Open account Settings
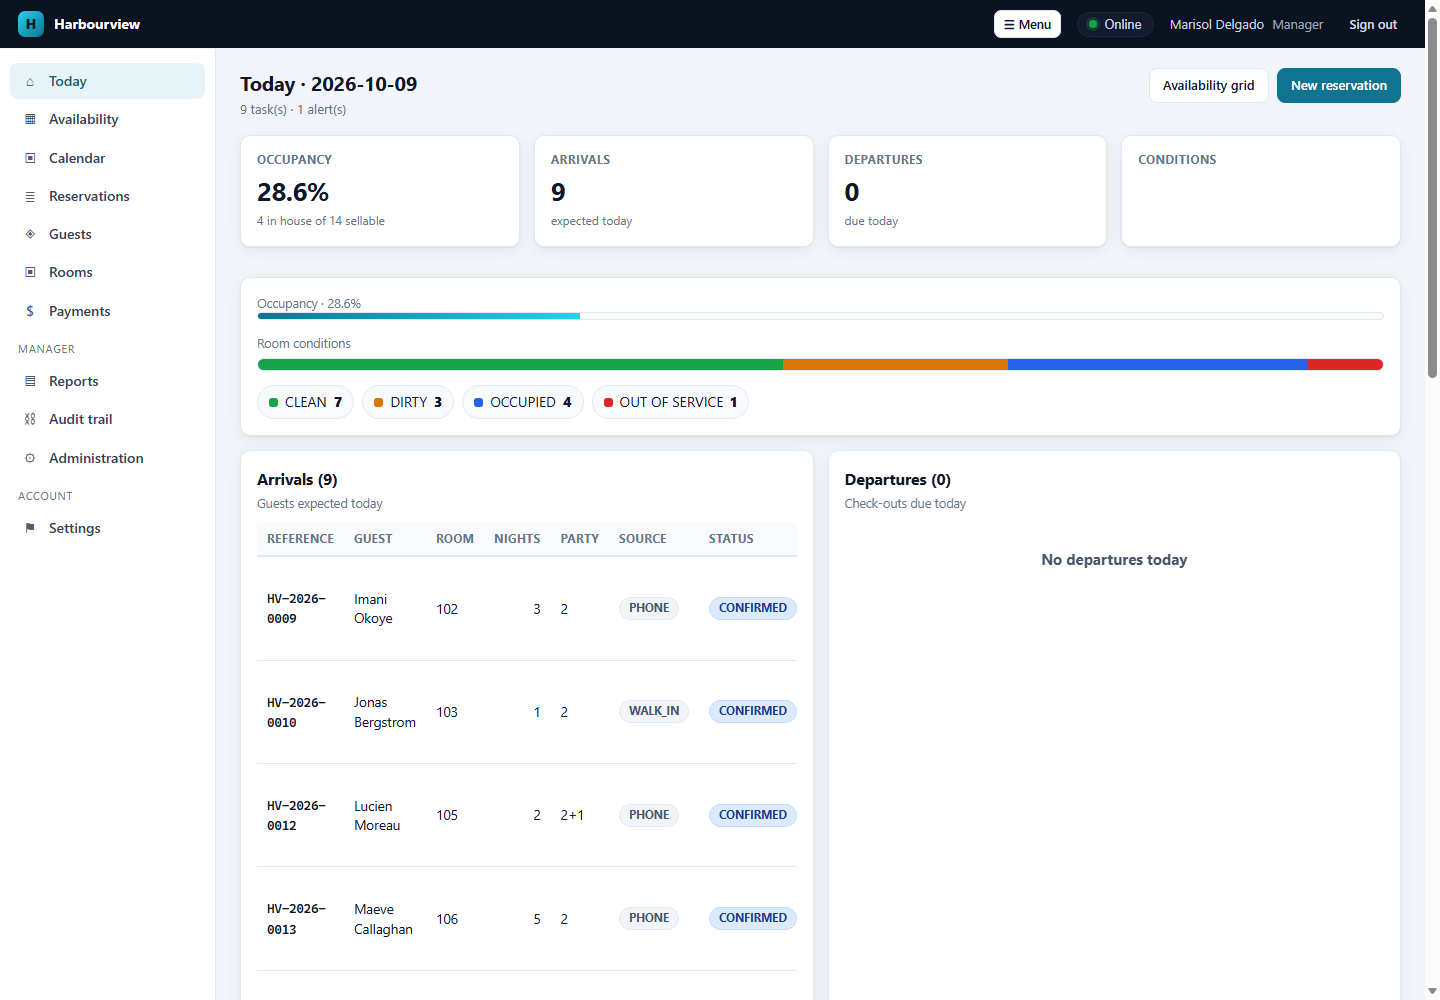This screenshot has height=1000, width=1440. click(107, 528)
